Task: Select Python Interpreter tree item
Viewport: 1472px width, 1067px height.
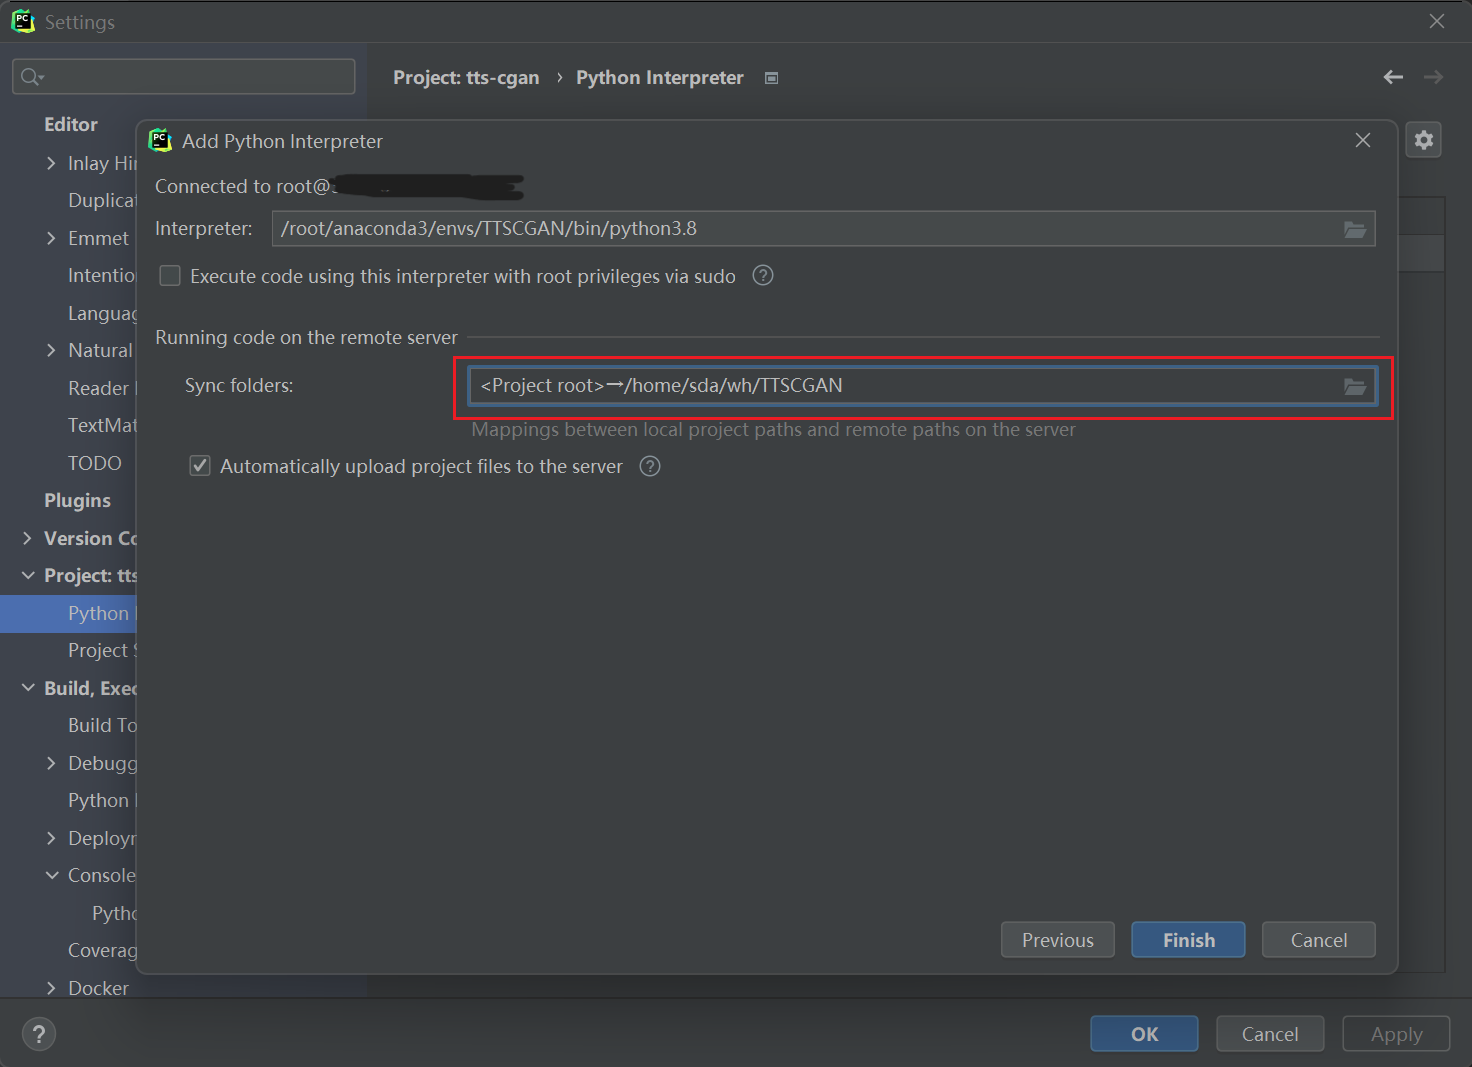Action: coord(68,613)
